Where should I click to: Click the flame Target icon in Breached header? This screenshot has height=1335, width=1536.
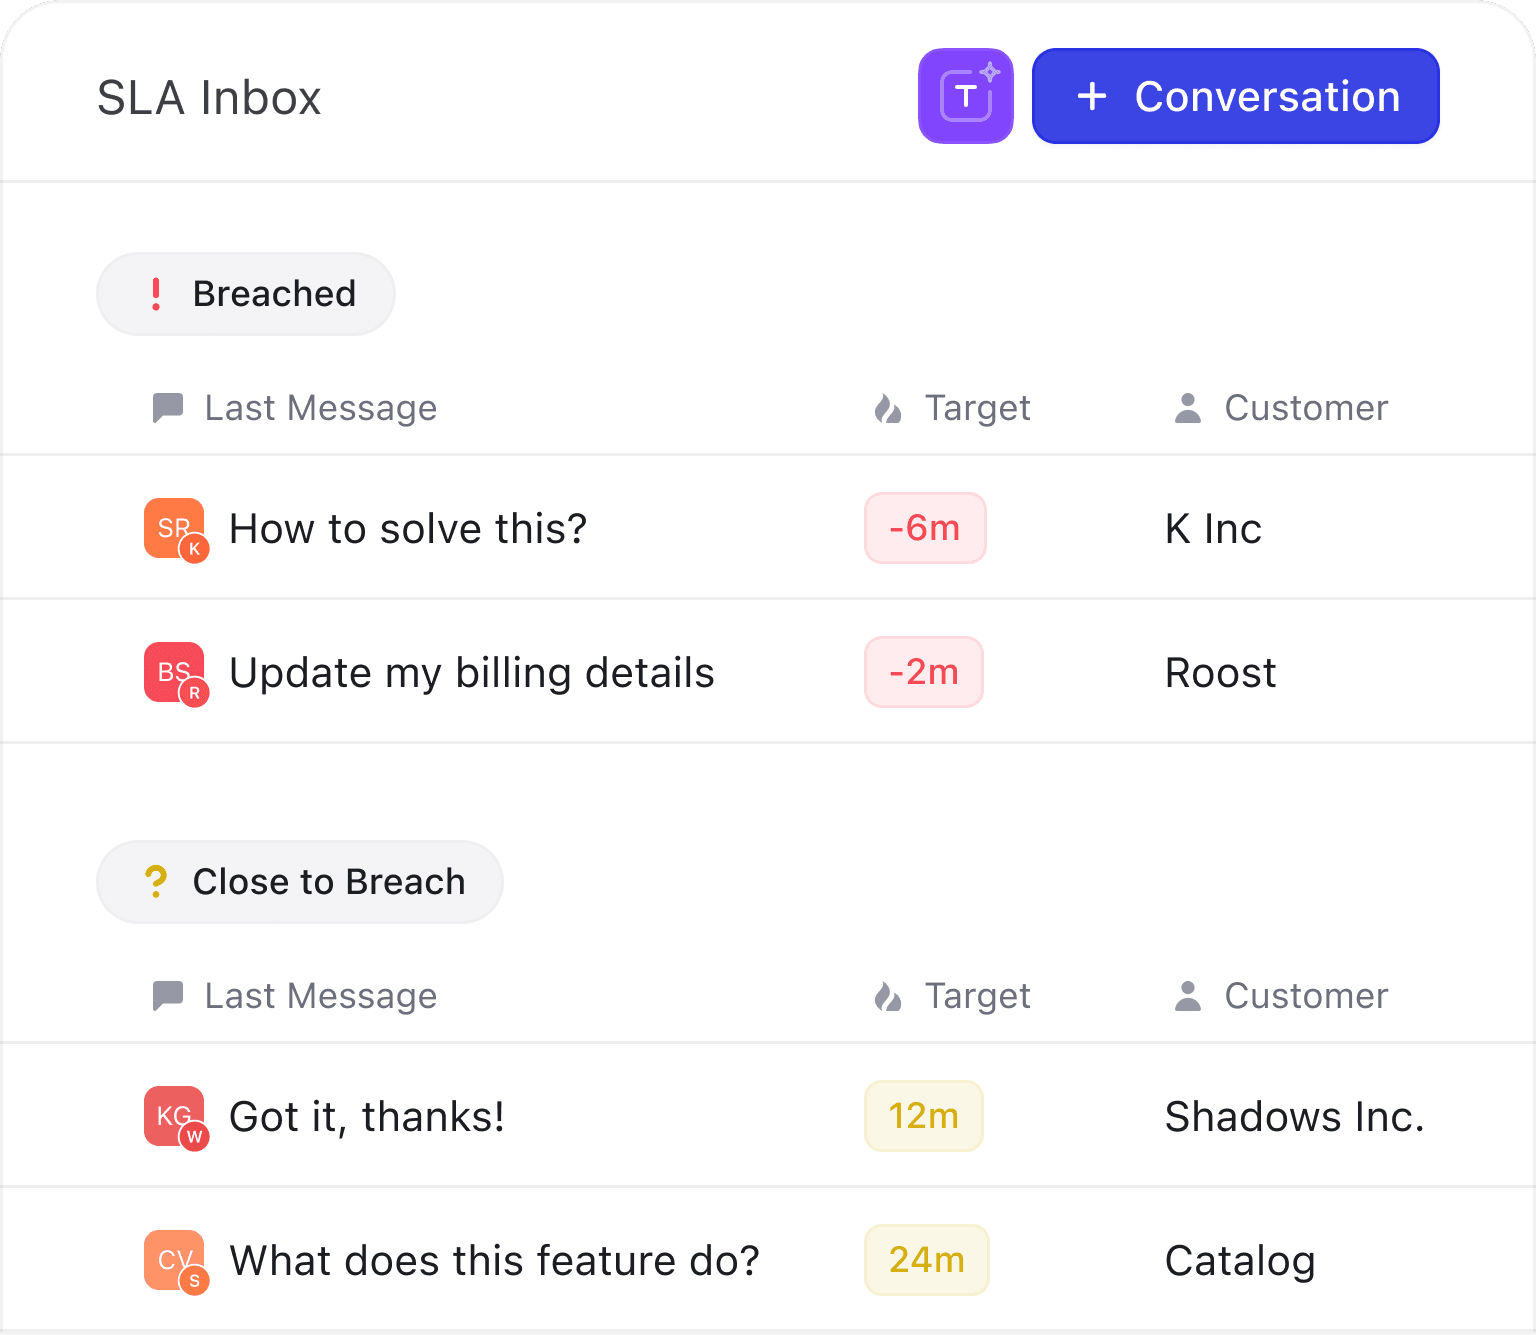pyautogui.click(x=888, y=408)
